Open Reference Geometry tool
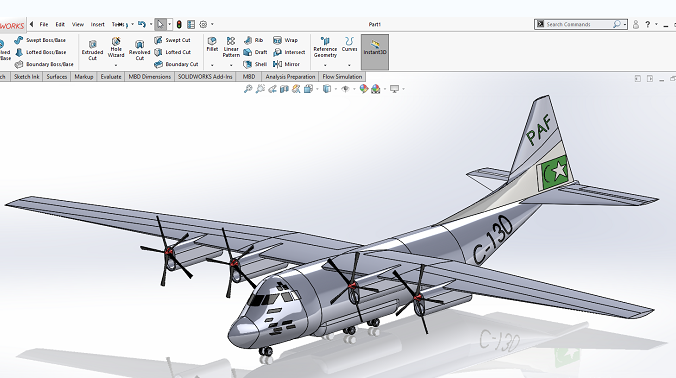 pos(325,47)
